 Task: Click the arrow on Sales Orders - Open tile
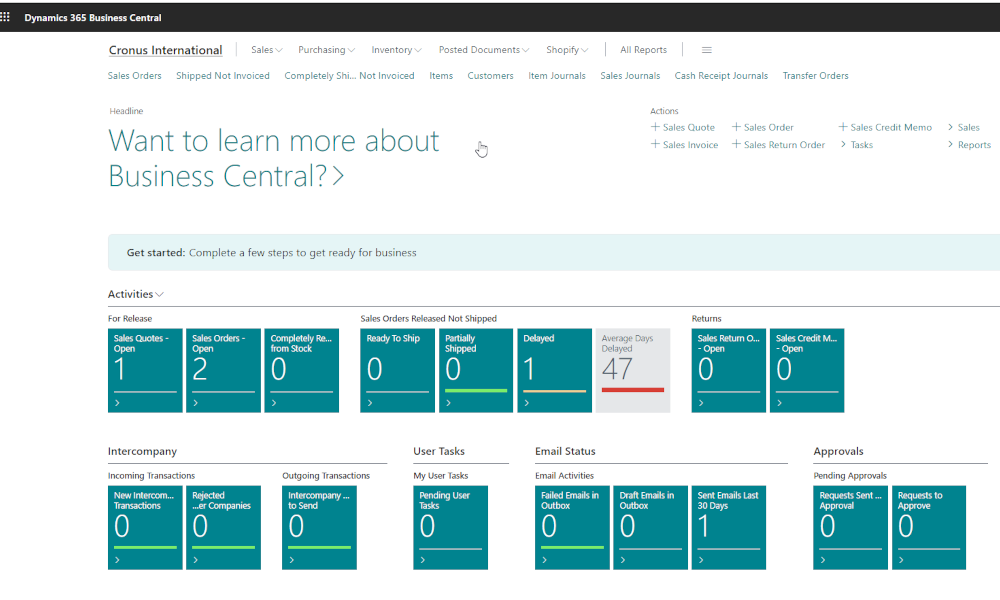coord(196,403)
